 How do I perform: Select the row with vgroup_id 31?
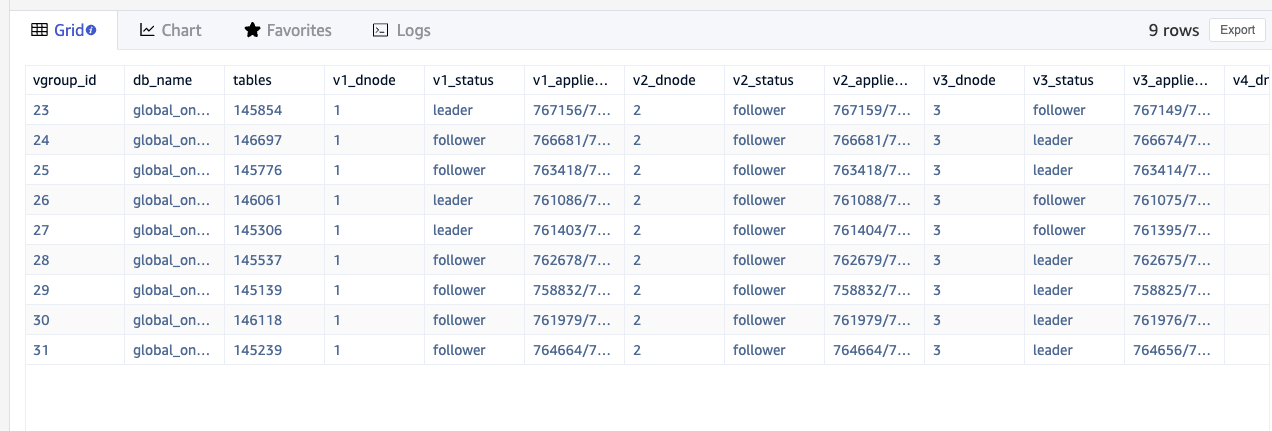[x=42, y=350]
